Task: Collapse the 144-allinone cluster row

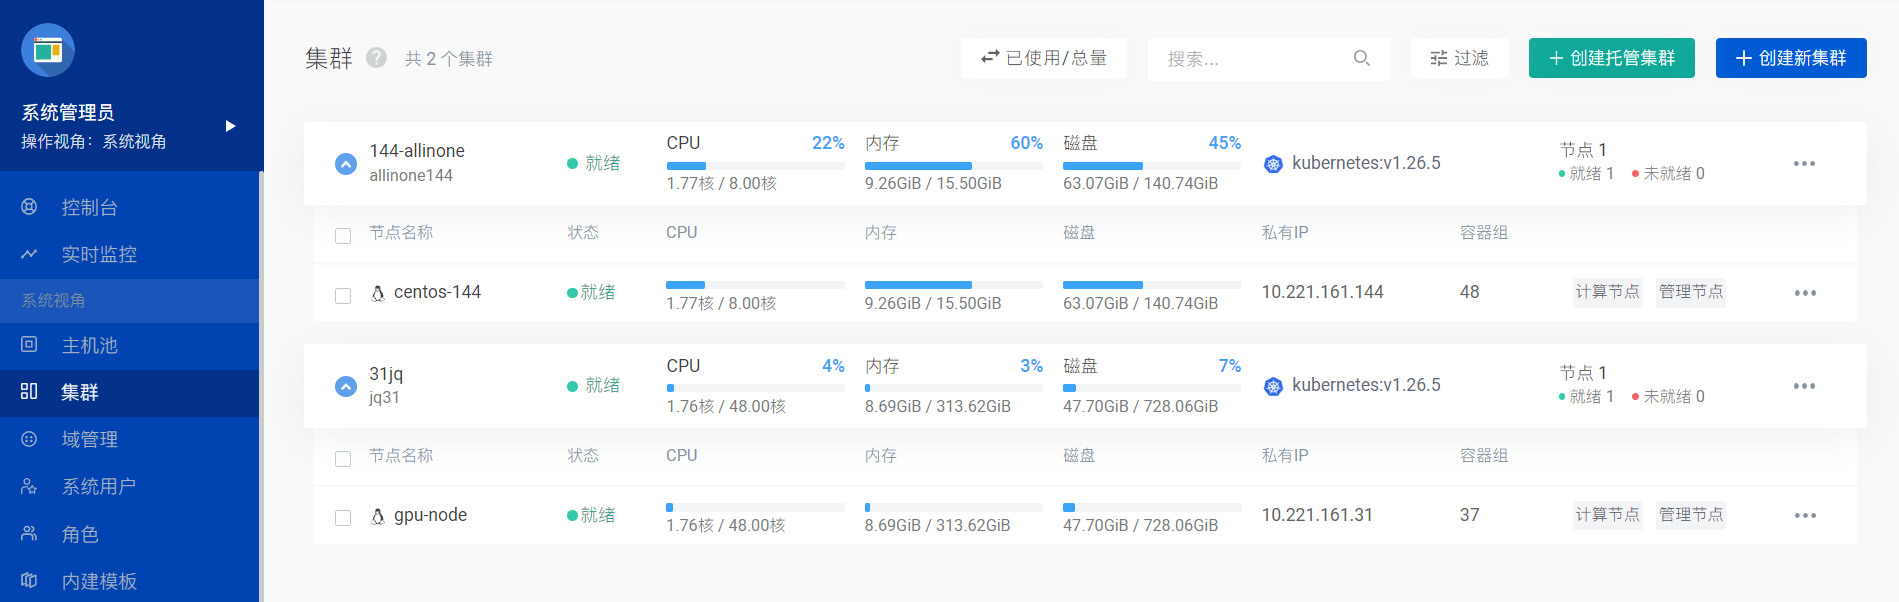Action: point(346,164)
